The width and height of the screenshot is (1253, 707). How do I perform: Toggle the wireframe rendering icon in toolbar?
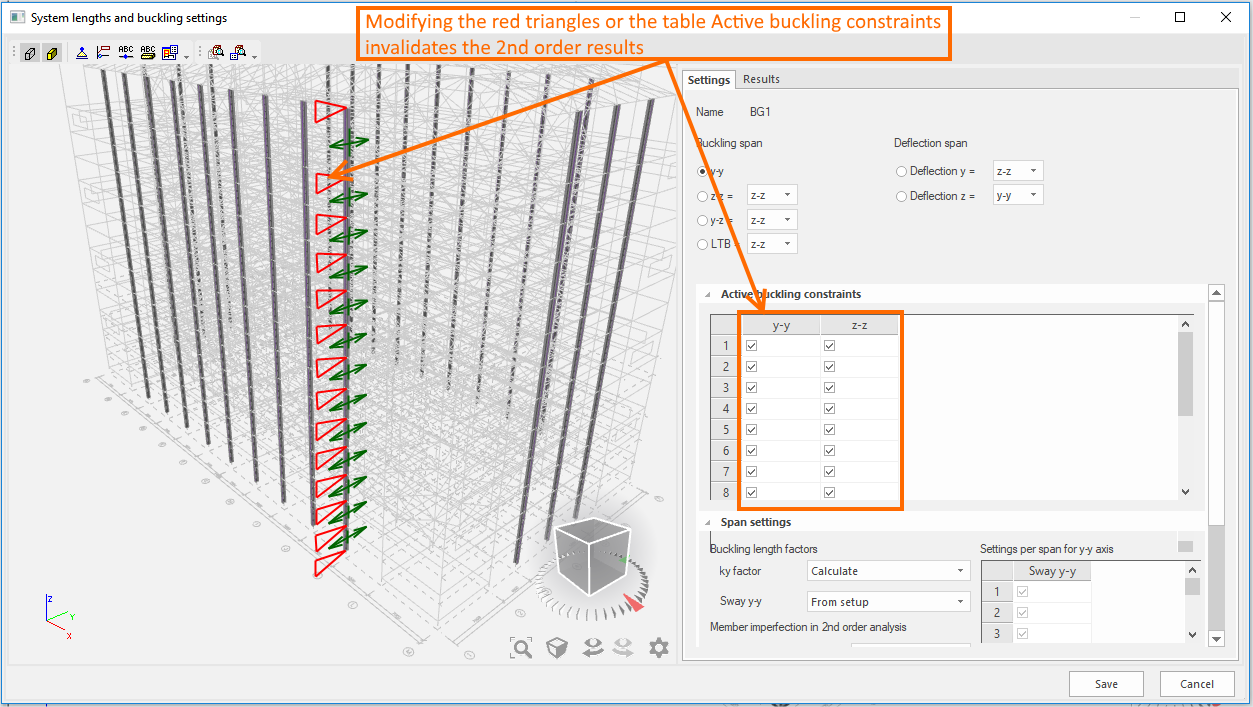click(30, 53)
